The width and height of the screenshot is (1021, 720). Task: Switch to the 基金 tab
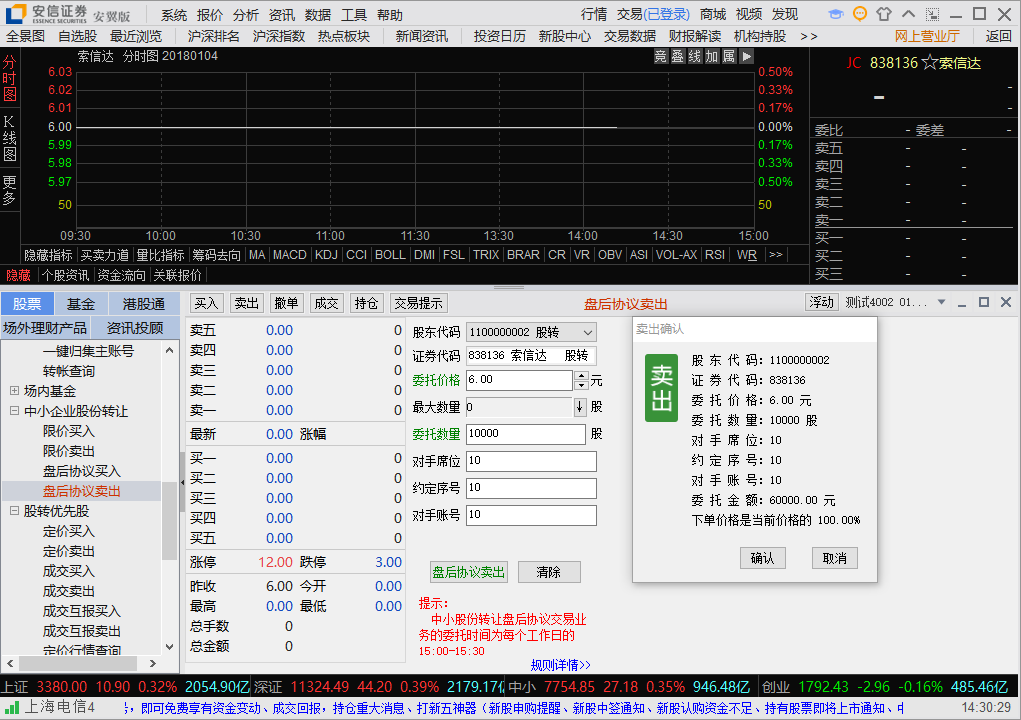pos(81,304)
